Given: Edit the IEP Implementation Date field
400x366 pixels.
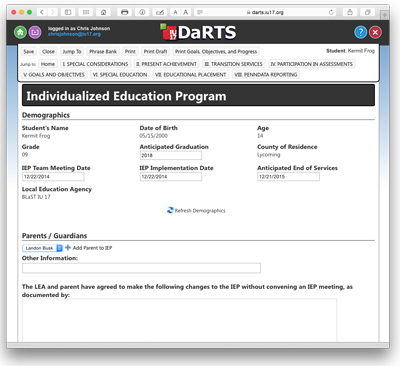Looking at the screenshot, I should 171,177.
